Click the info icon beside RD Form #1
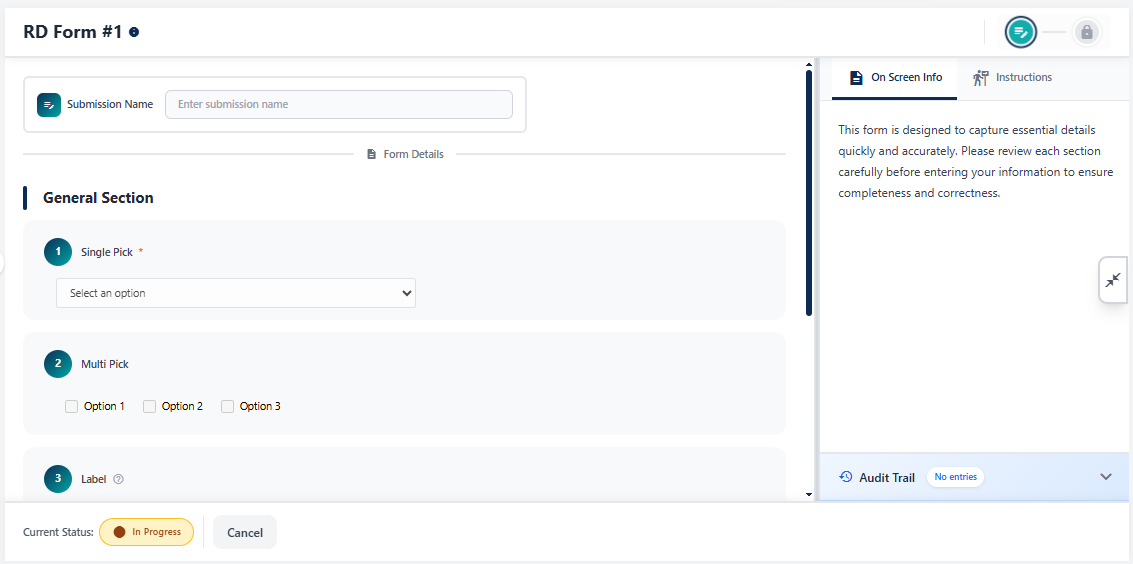Viewport: 1133px width, 564px height. pos(134,32)
